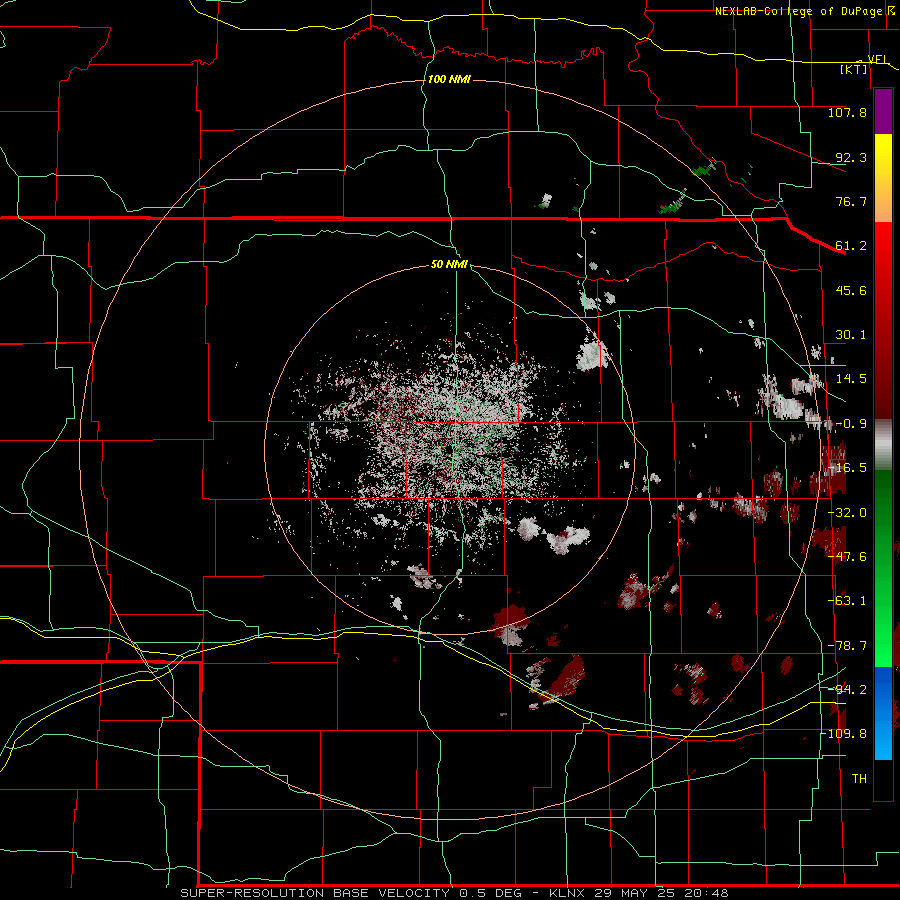Click the KLNX radar site identifier

coord(565,893)
